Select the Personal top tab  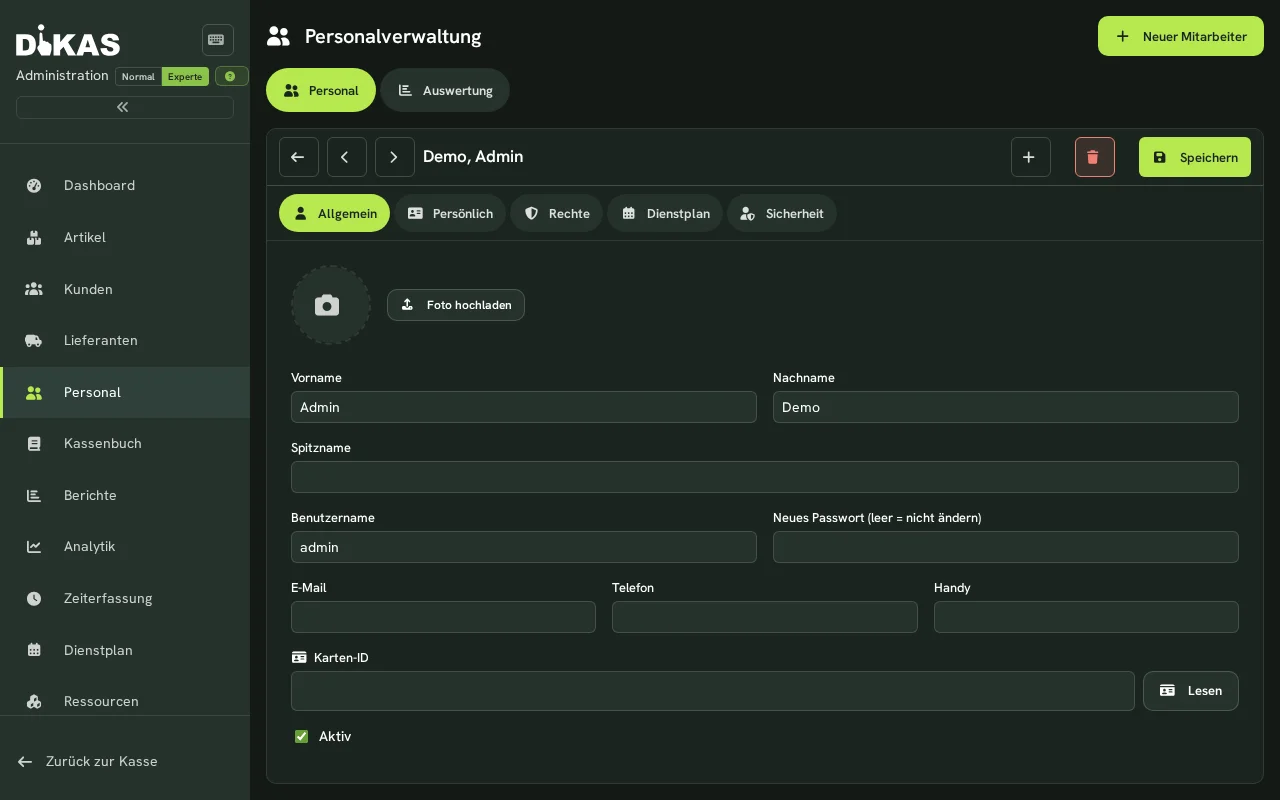[x=321, y=90]
